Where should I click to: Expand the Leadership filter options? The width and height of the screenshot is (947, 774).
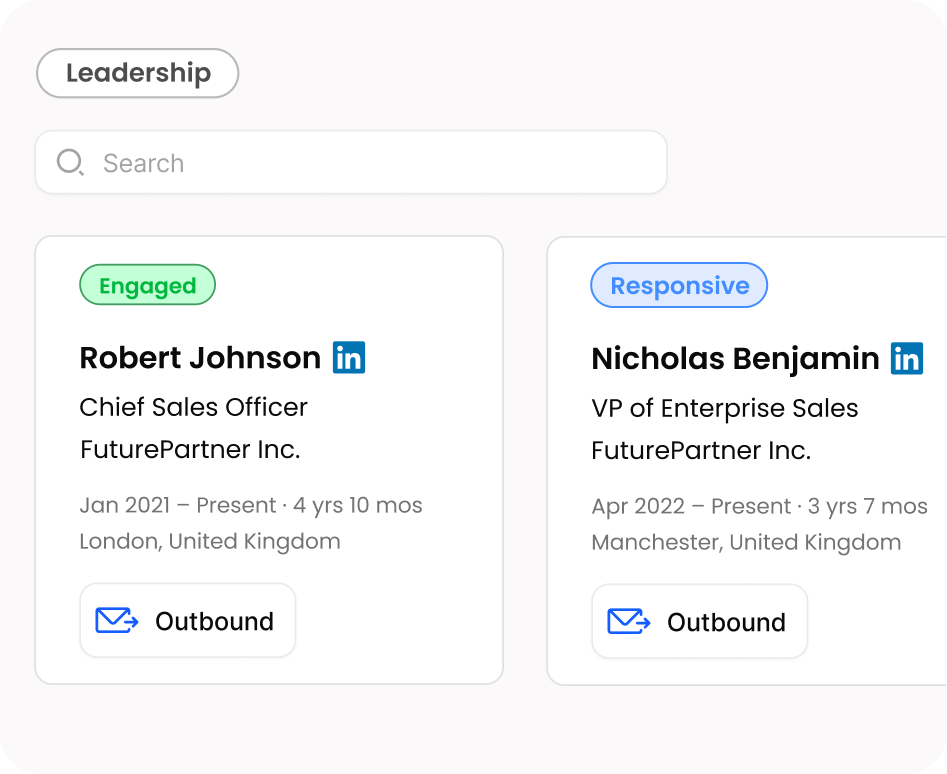pyautogui.click(x=137, y=73)
